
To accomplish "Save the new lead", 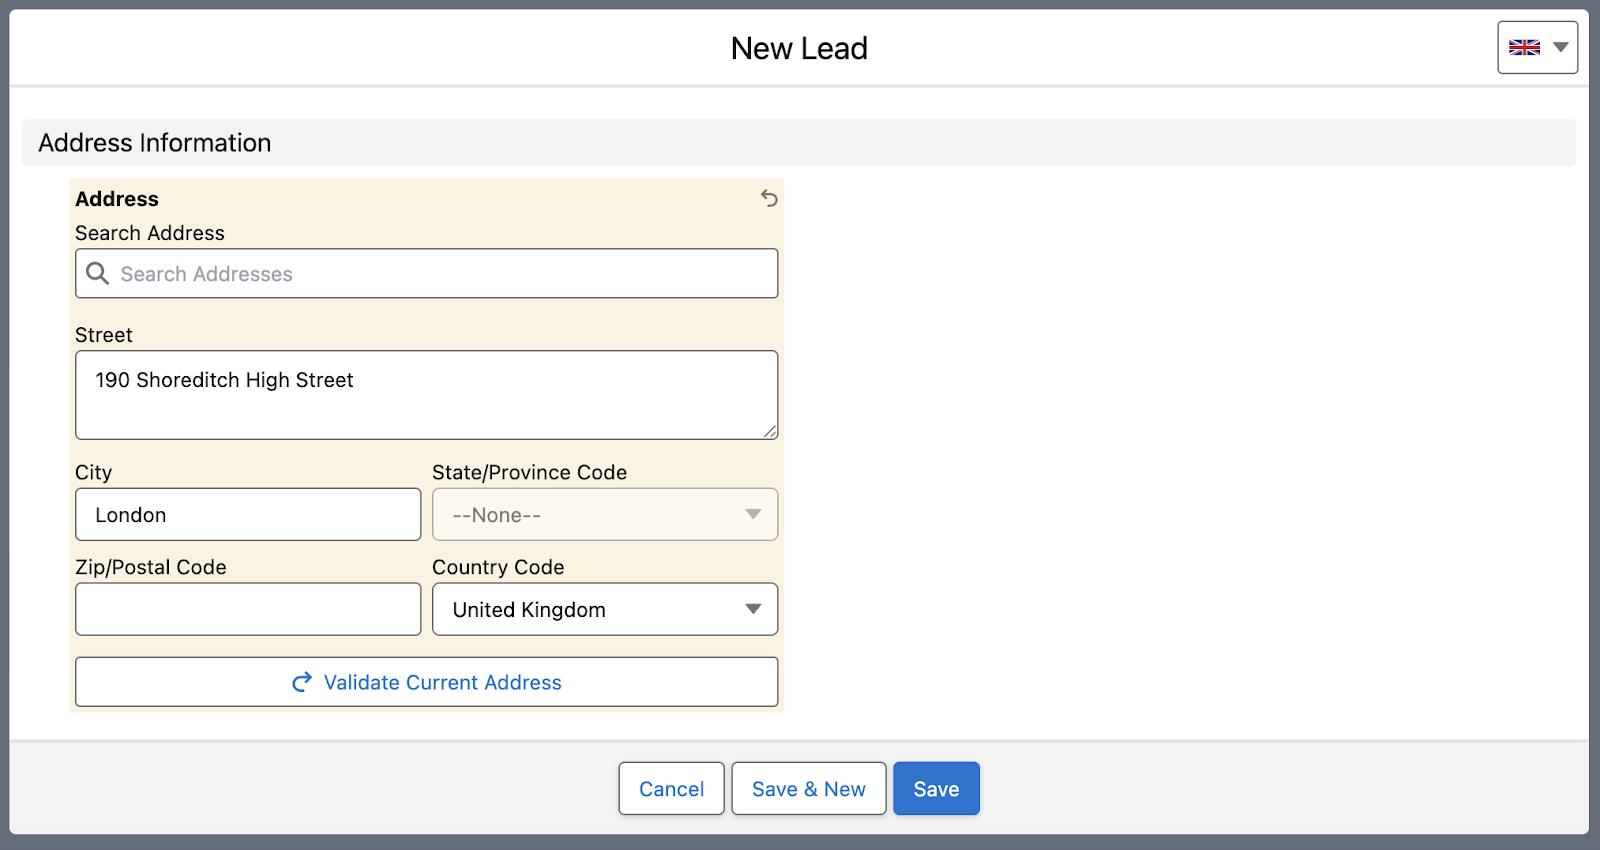I will [936, 789].
